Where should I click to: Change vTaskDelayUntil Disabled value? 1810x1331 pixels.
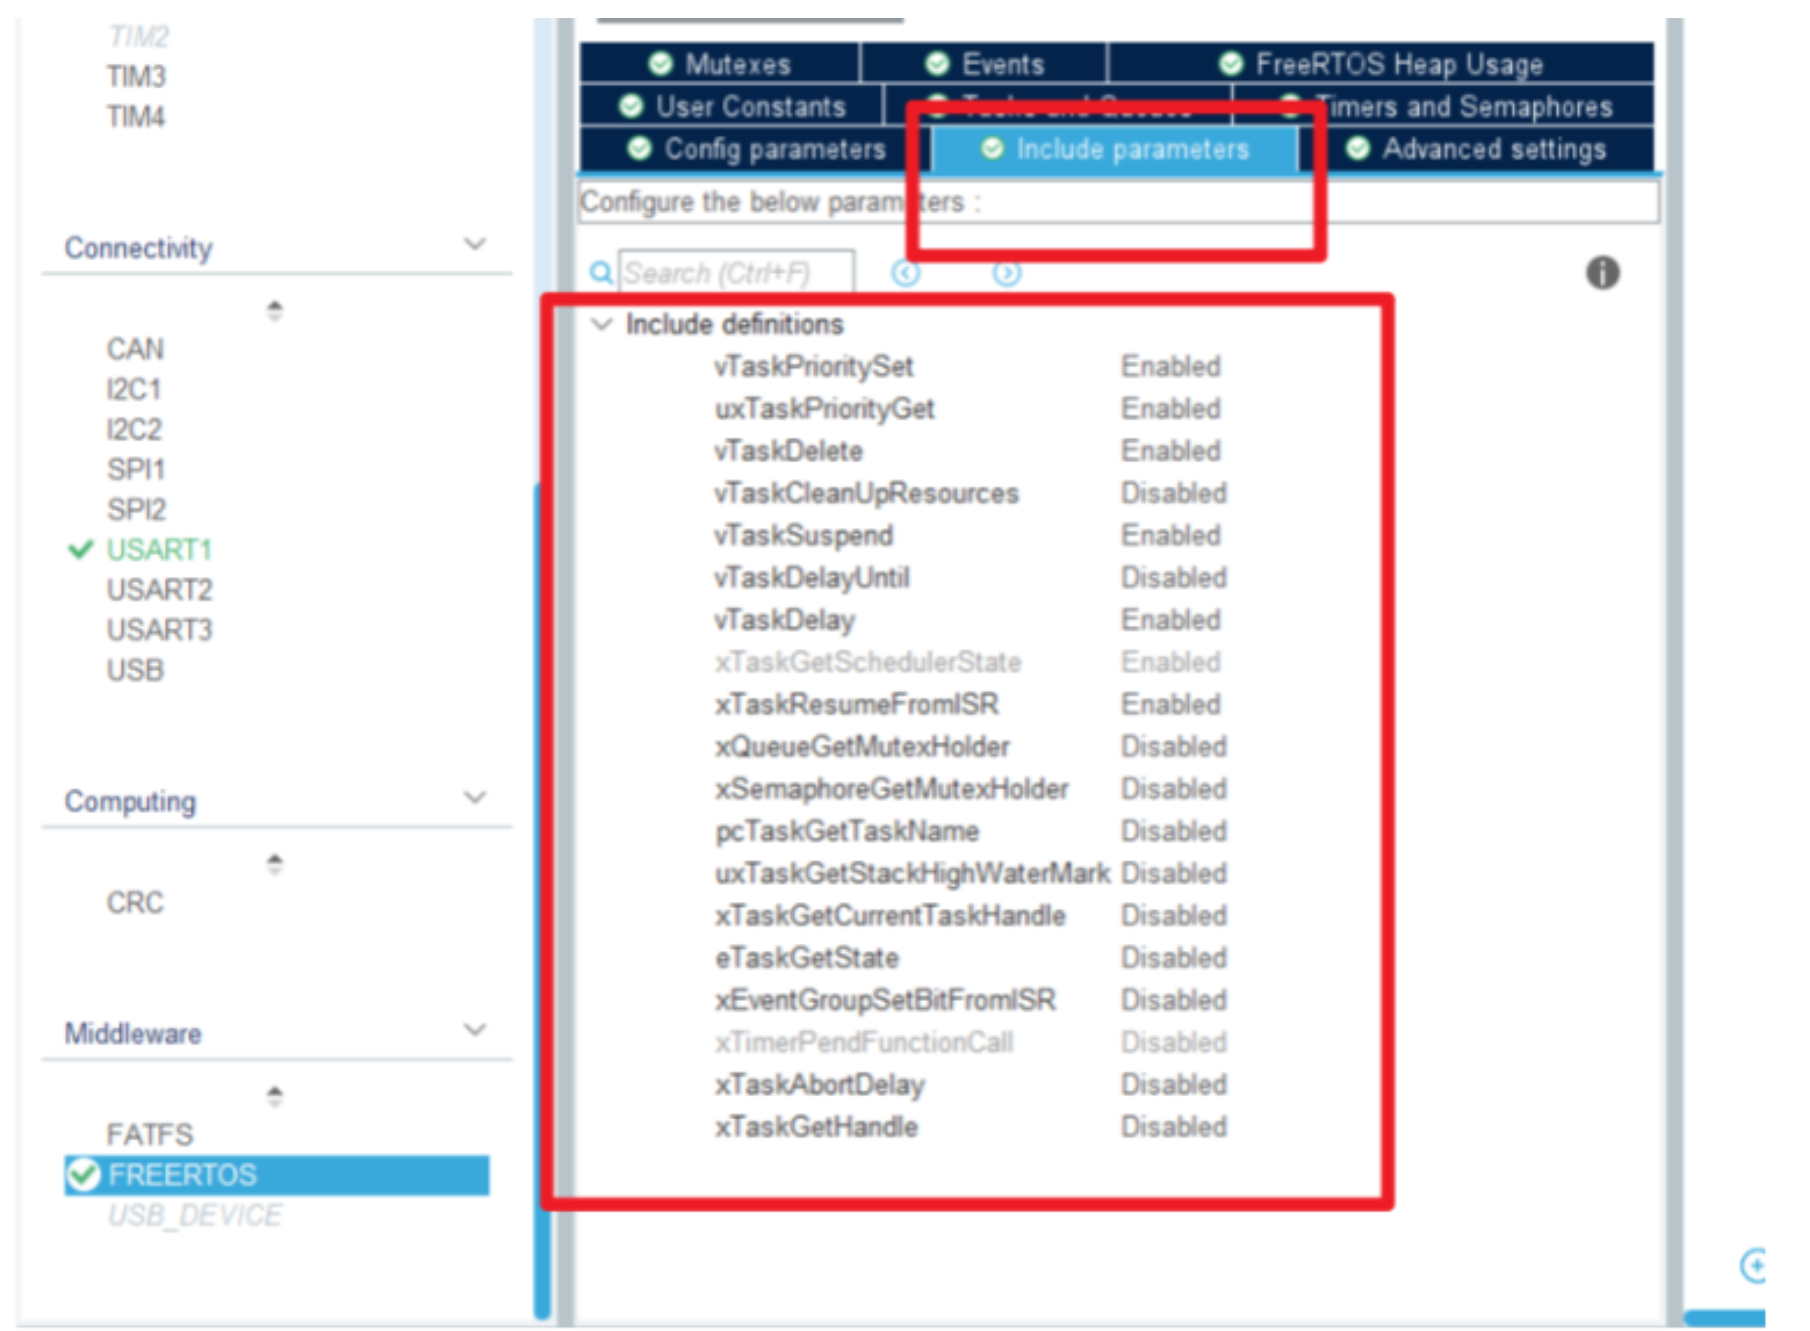point(1173,577)
